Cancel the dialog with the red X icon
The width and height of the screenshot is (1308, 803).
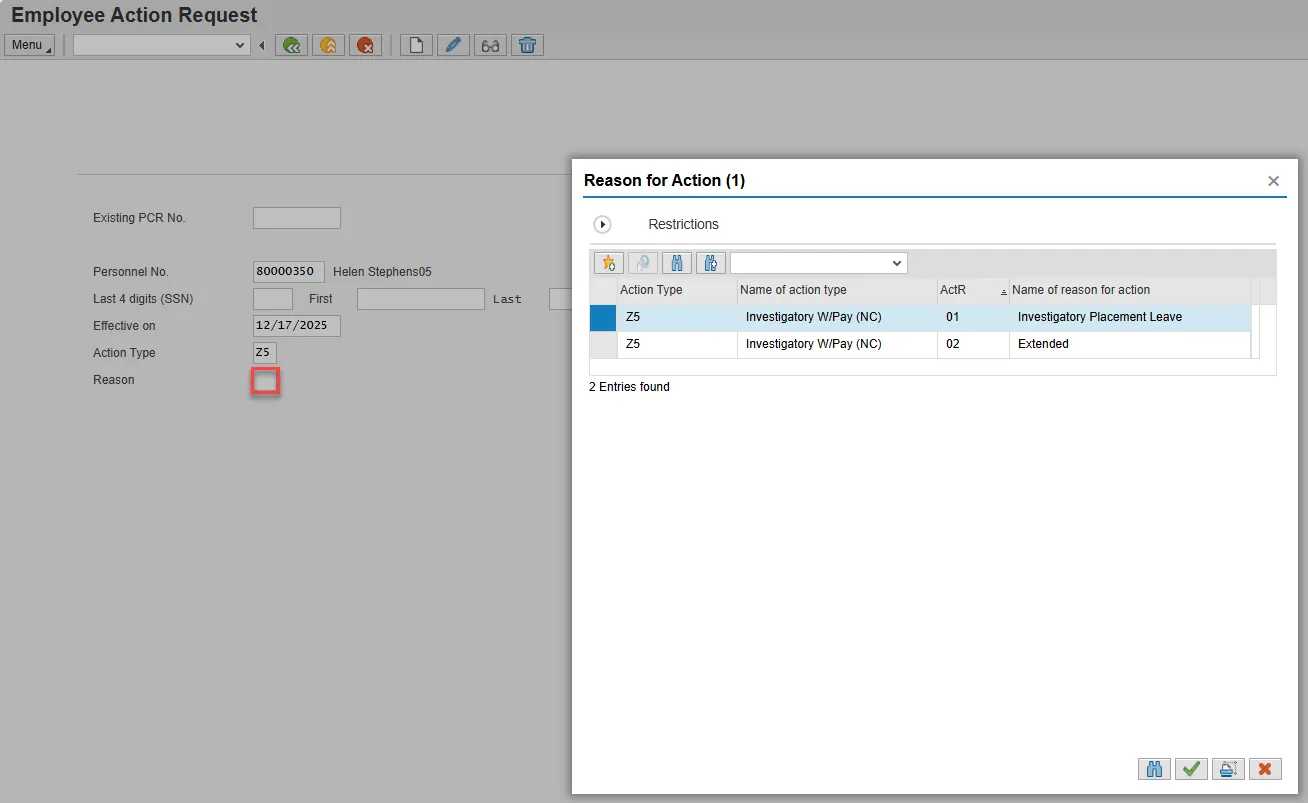[x=1265, y=769]
